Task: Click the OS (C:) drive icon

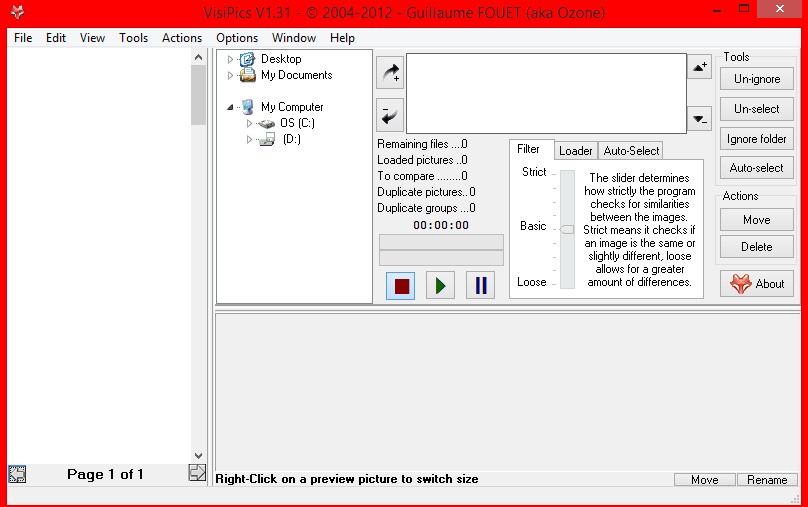Action: tap(266, 124)
